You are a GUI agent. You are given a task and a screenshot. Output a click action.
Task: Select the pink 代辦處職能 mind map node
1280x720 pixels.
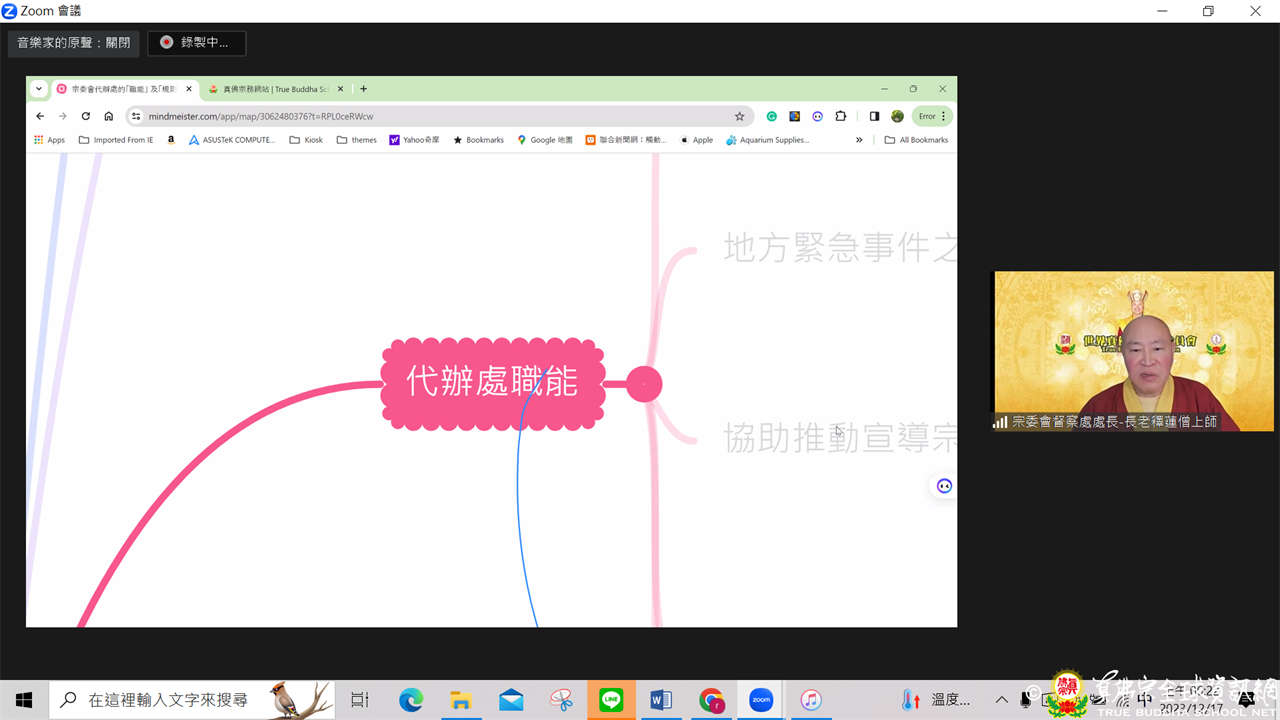(492, 383)
